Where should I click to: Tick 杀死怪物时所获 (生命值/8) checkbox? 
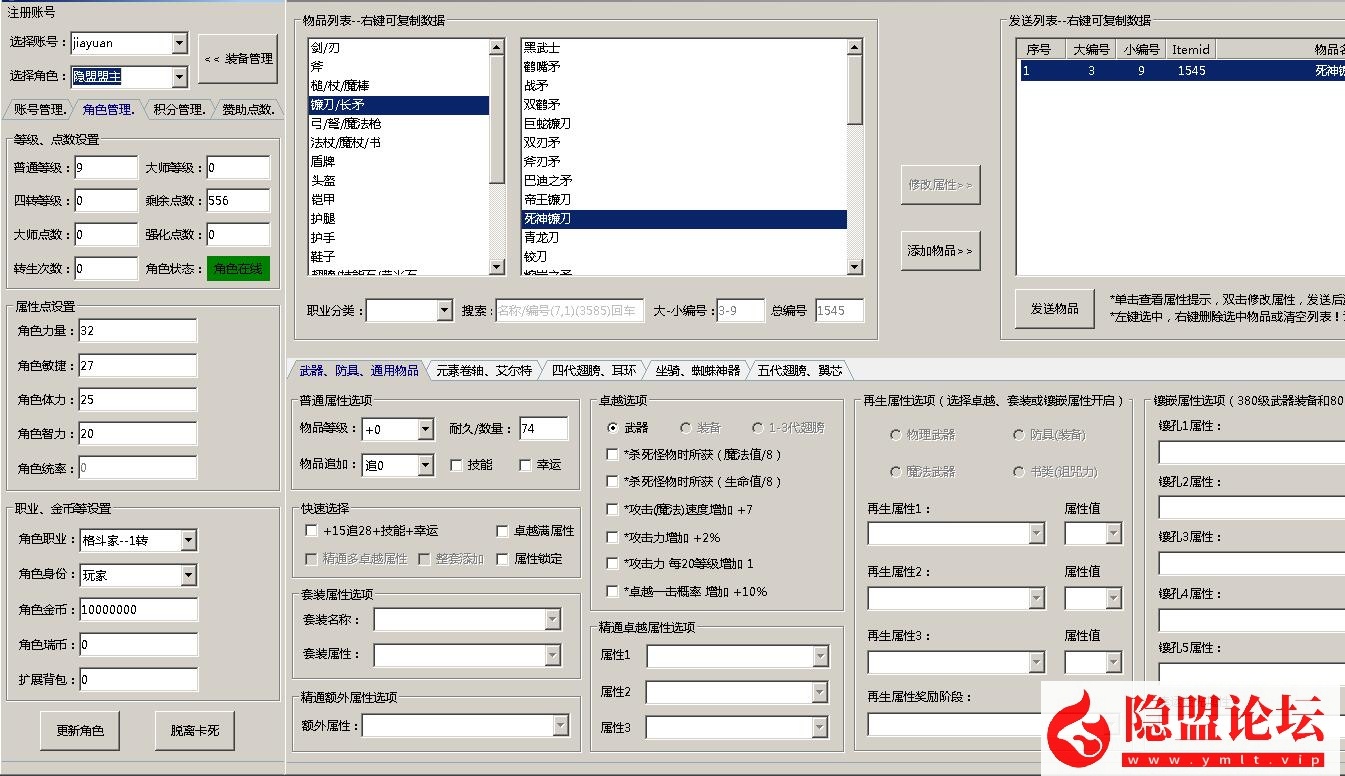tap(613, 482)
